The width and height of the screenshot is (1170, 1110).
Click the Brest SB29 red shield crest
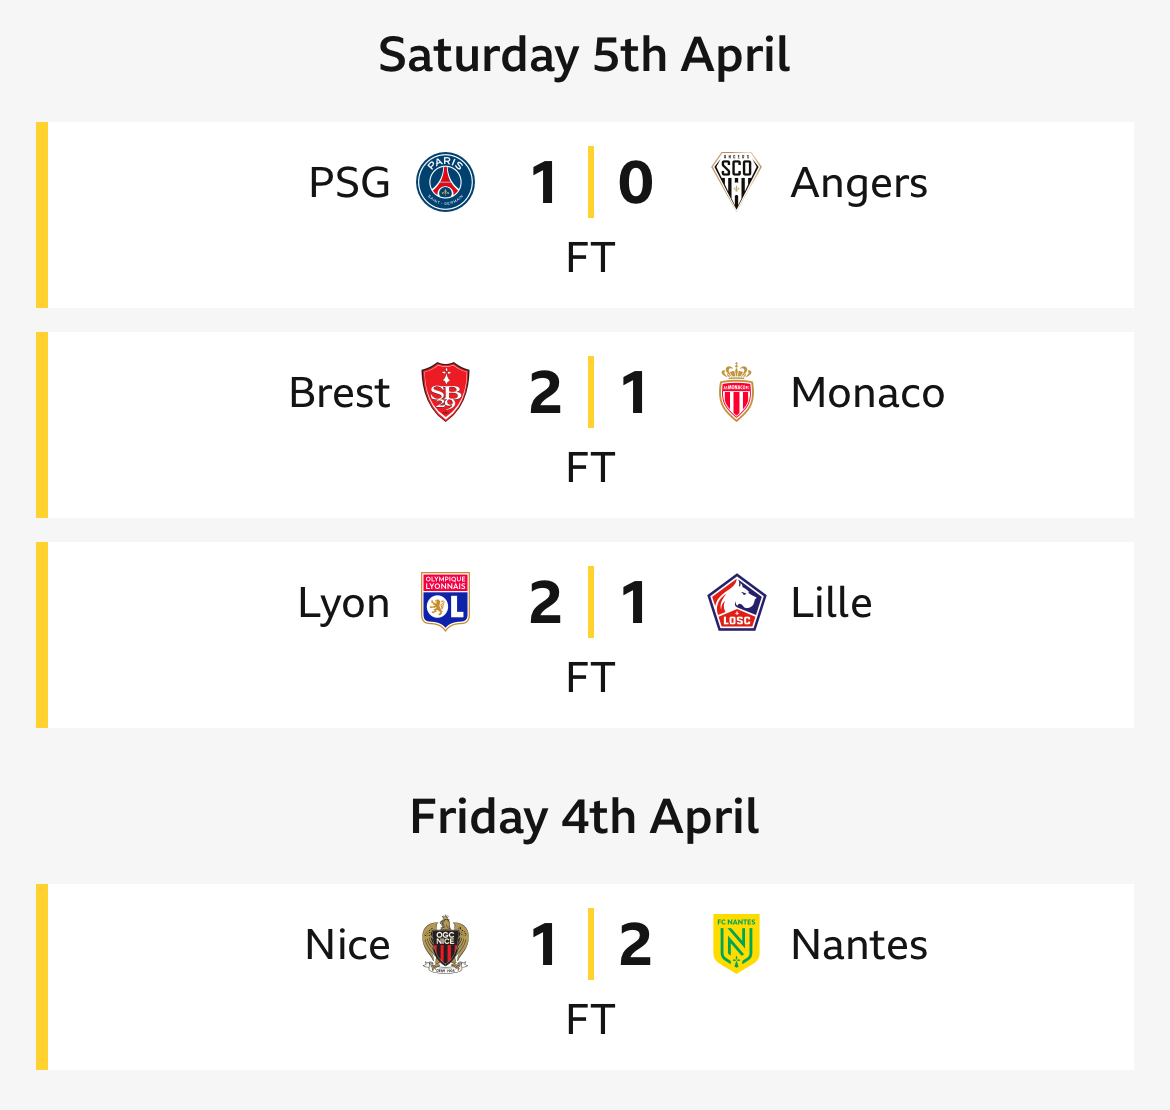point(445,392)
